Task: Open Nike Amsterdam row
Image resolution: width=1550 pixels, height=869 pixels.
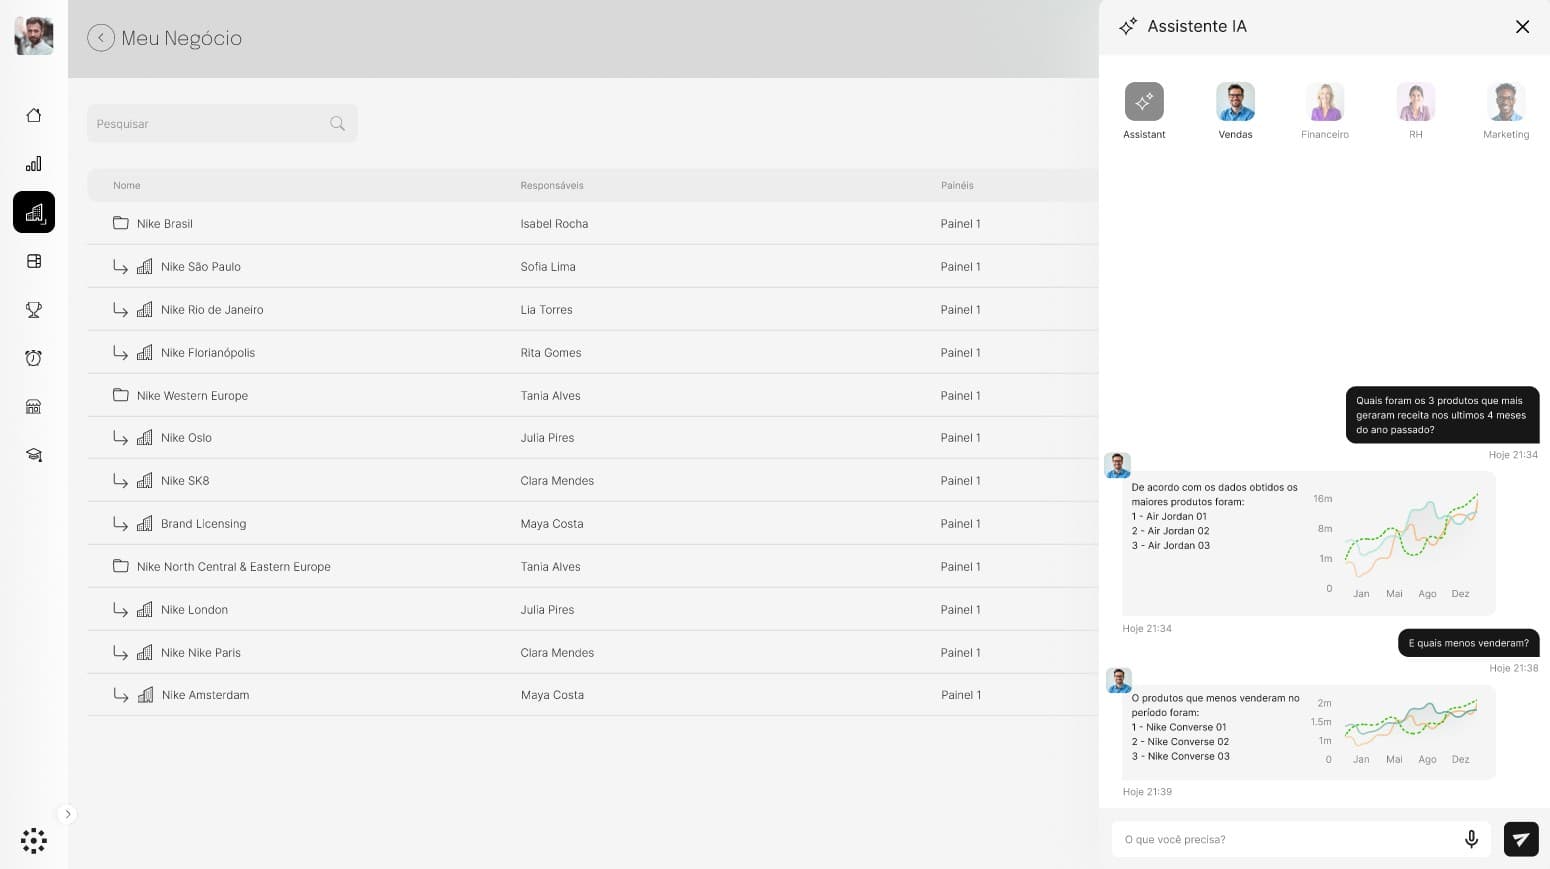Action: (x=592, y=695)
